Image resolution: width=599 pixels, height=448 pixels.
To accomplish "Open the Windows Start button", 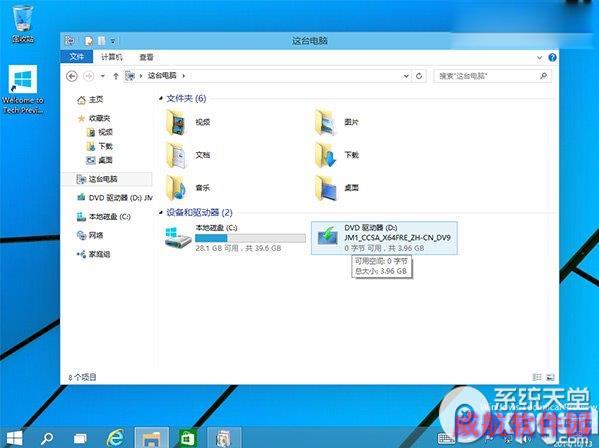I will point(15,438).
